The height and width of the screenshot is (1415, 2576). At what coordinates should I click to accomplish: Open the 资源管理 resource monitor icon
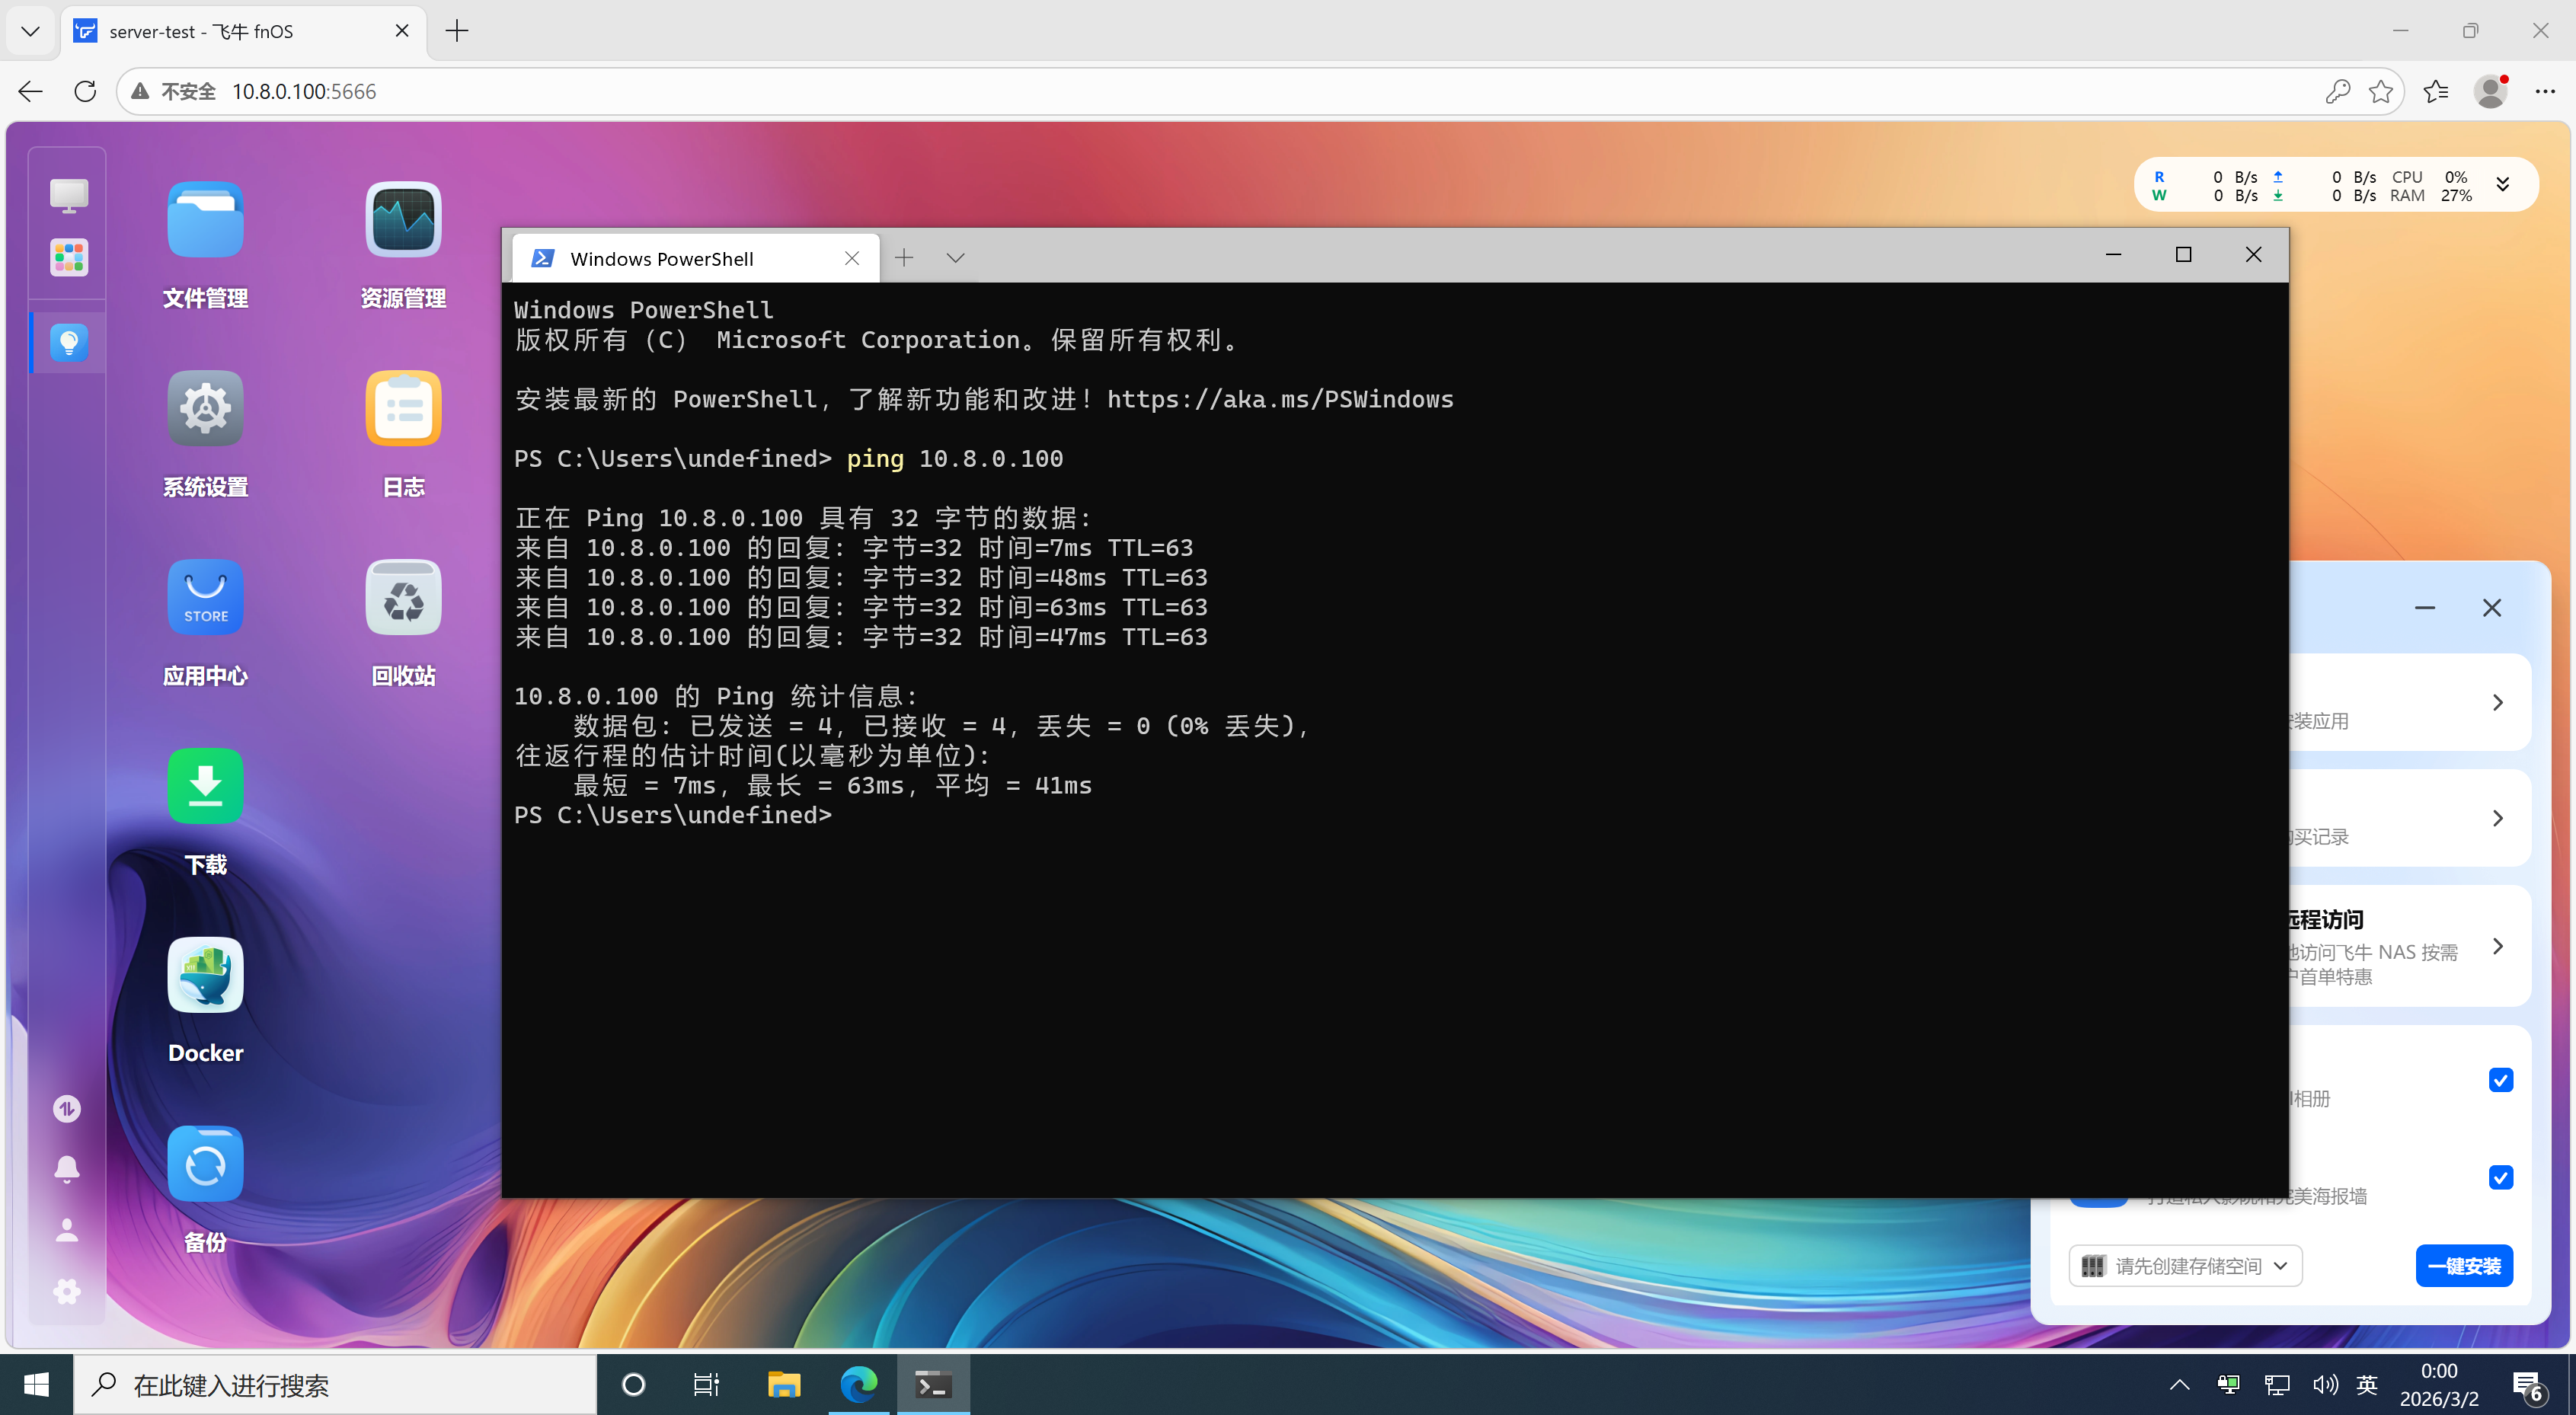point(403,220)
